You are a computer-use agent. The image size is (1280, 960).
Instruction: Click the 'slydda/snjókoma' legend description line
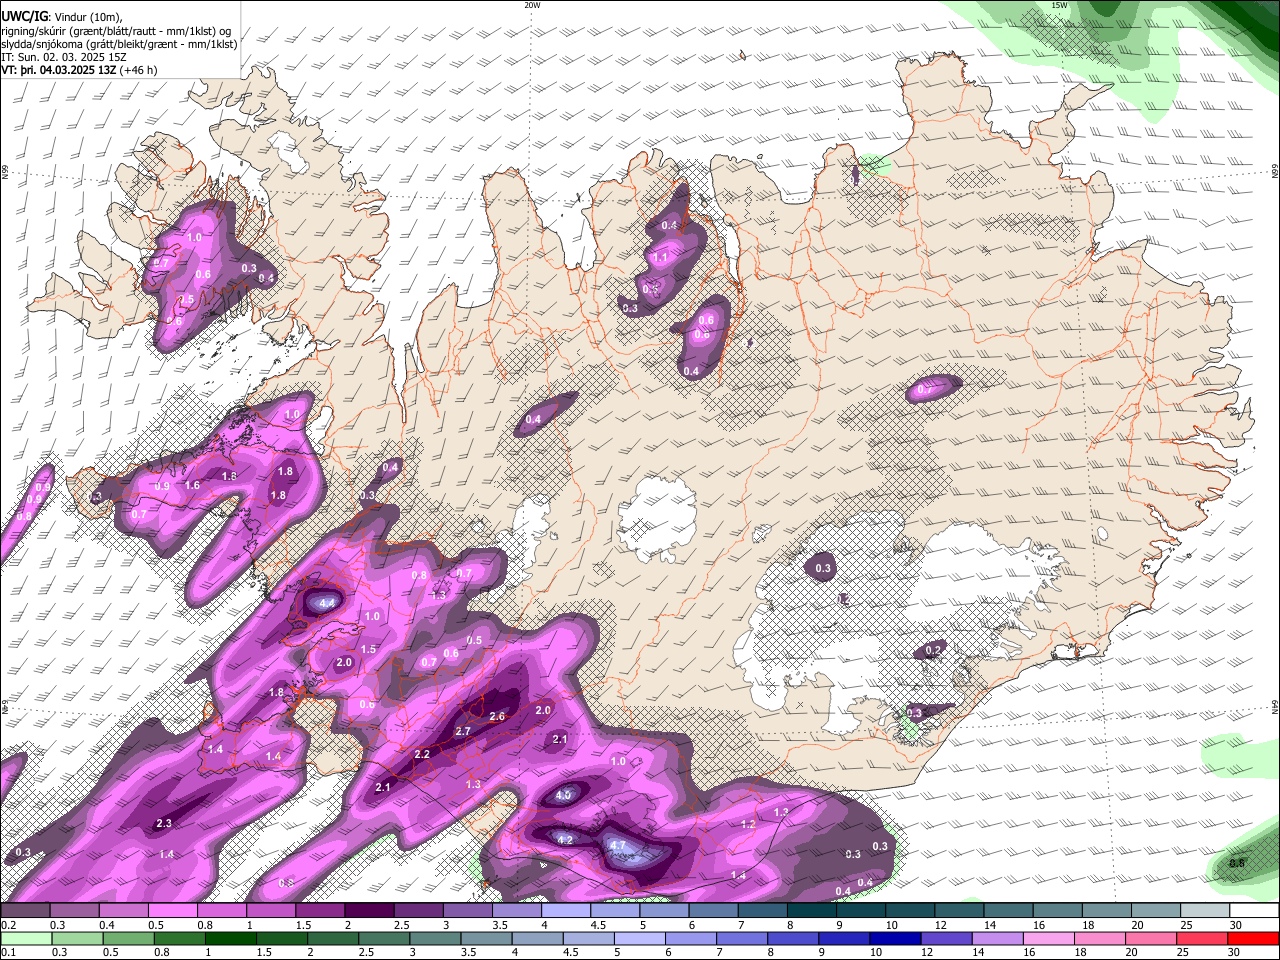click(x=119, y=44)
